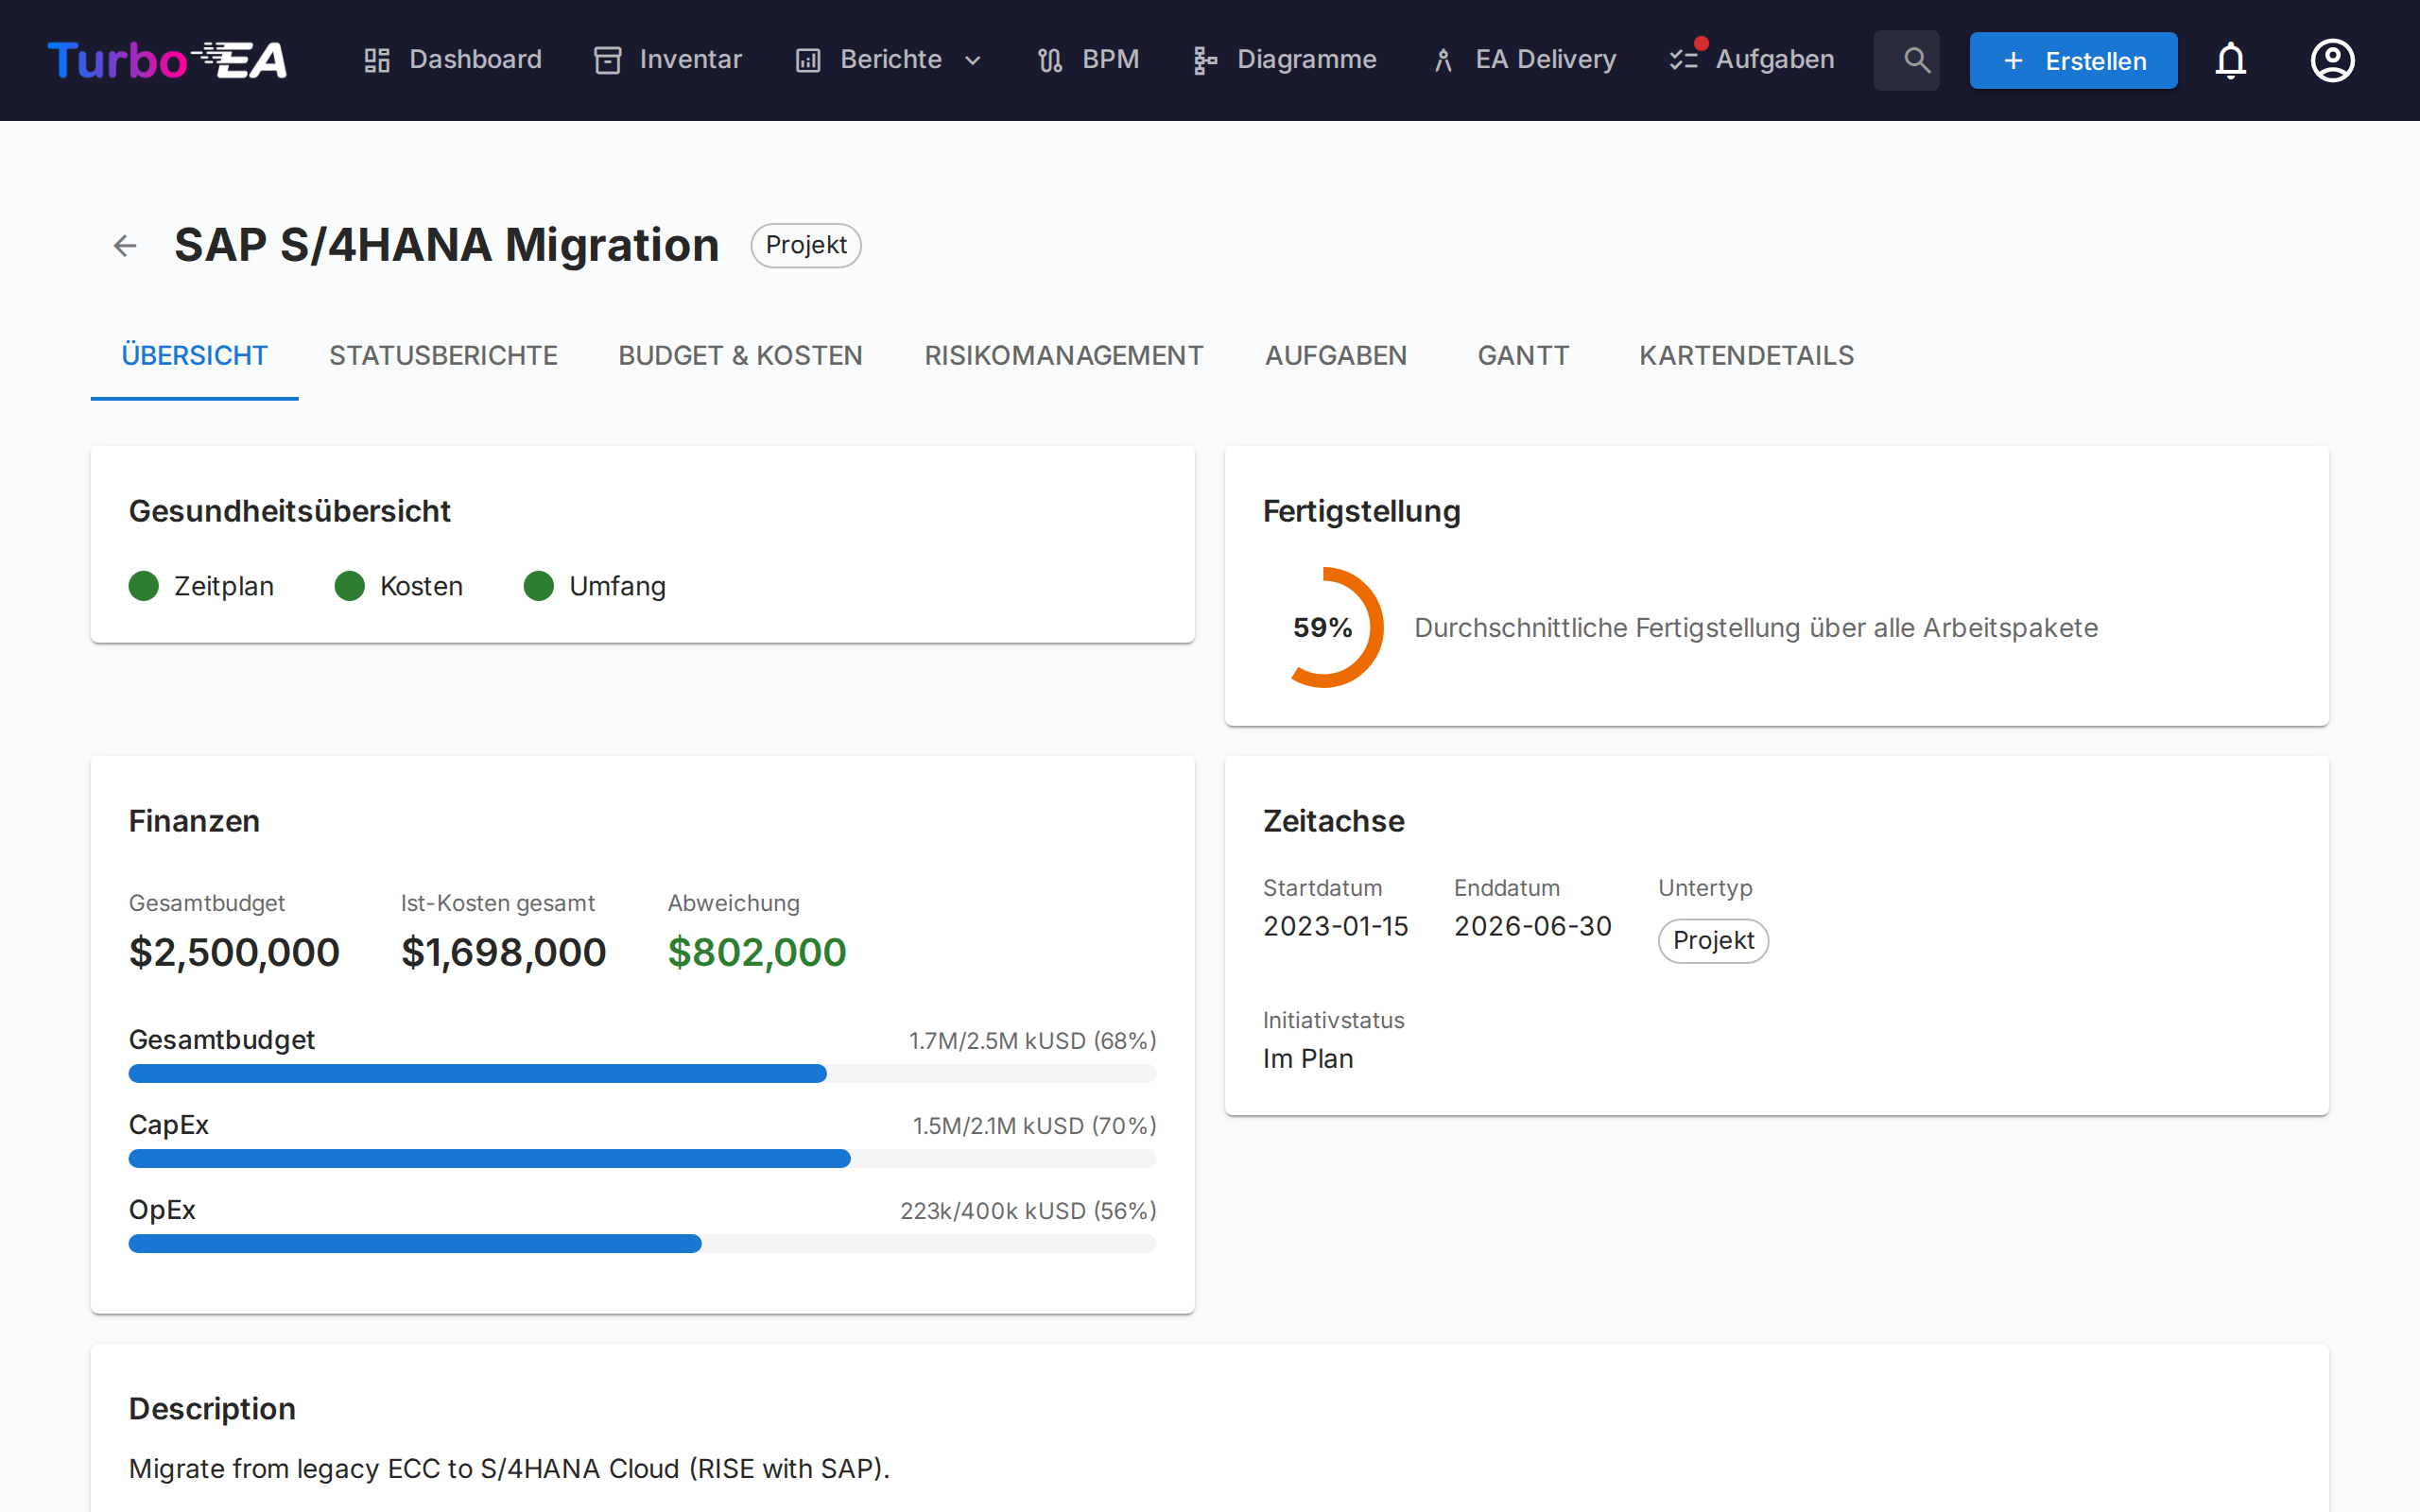
Task: Navigate to EA Delivery
Action: (1524, 60)
